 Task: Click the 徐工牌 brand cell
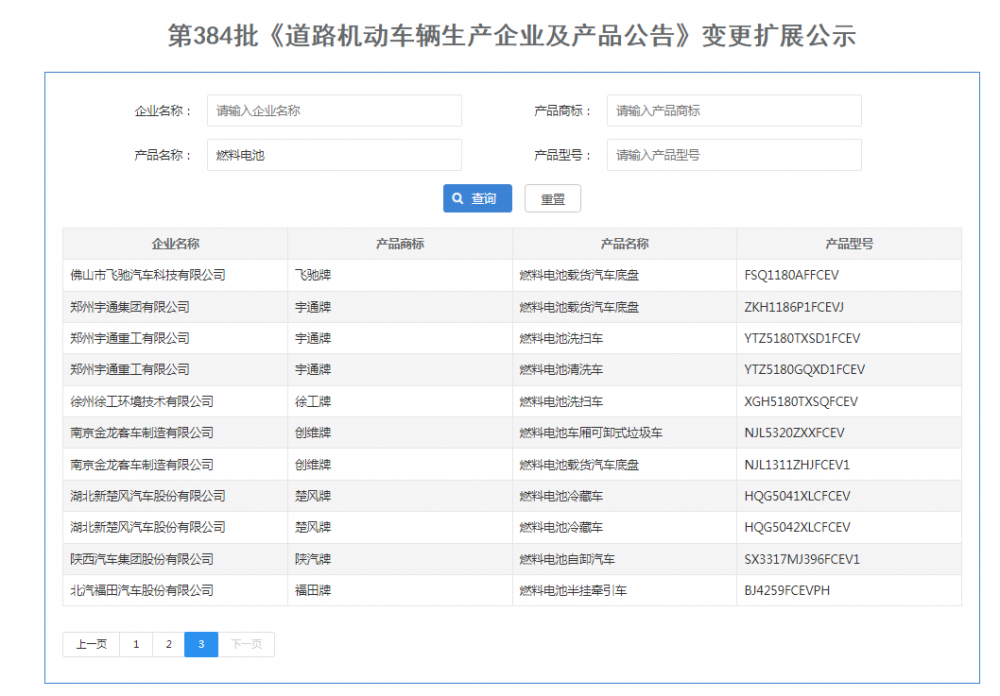pyautogui.click(x=312, y=402)
